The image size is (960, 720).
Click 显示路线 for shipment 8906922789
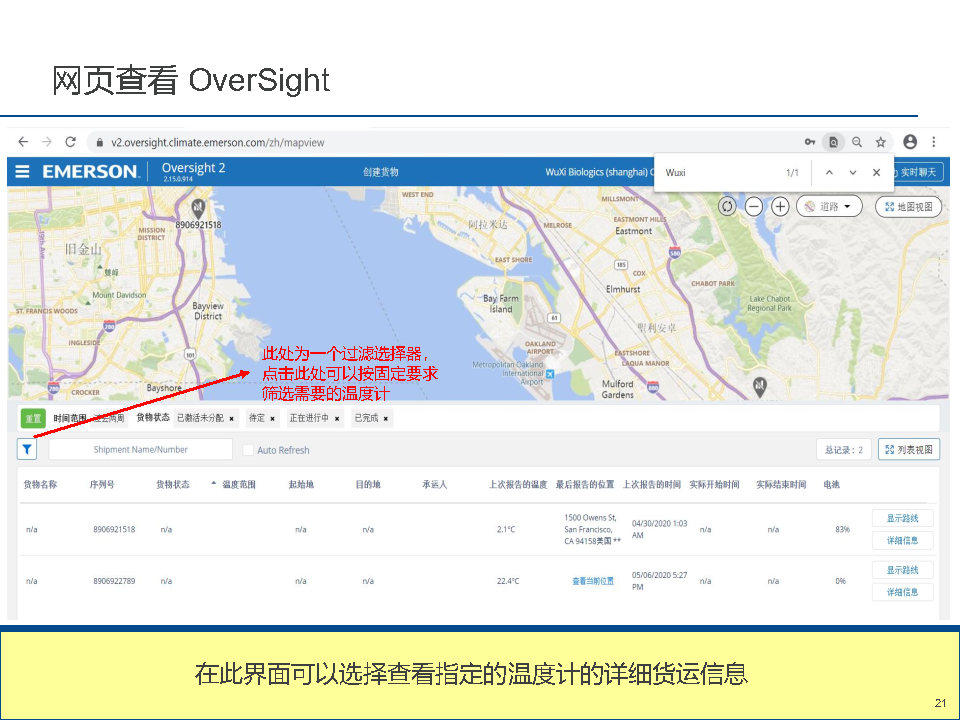point(902,570)
